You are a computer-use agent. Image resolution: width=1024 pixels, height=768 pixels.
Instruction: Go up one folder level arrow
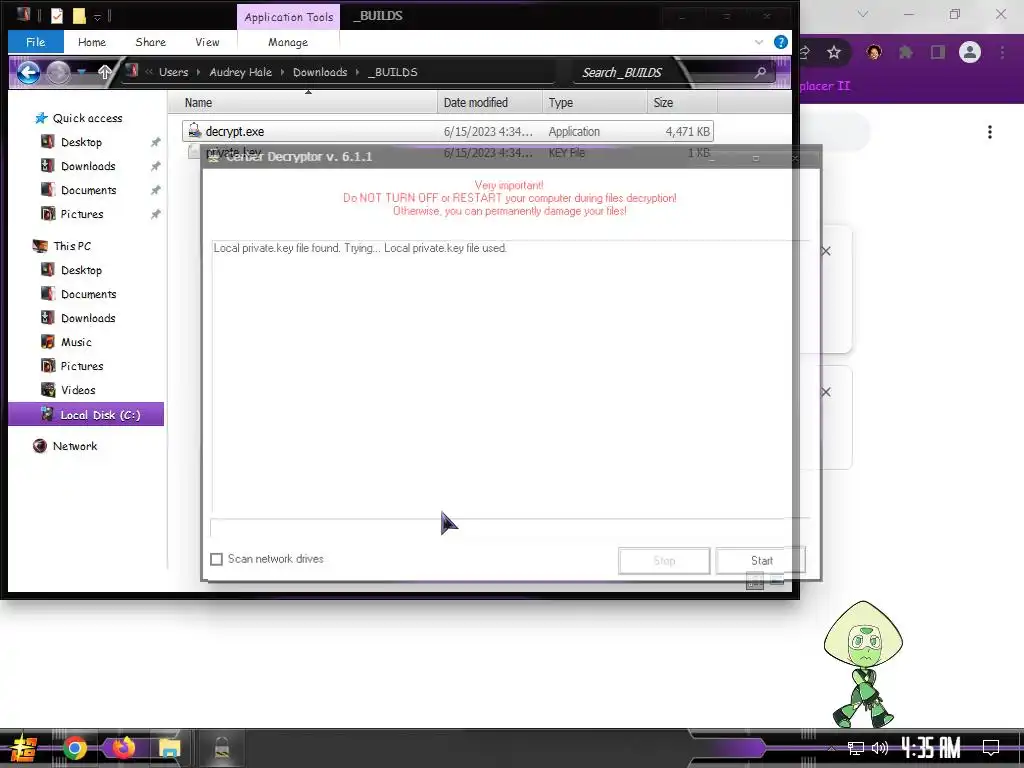[104, 72]
